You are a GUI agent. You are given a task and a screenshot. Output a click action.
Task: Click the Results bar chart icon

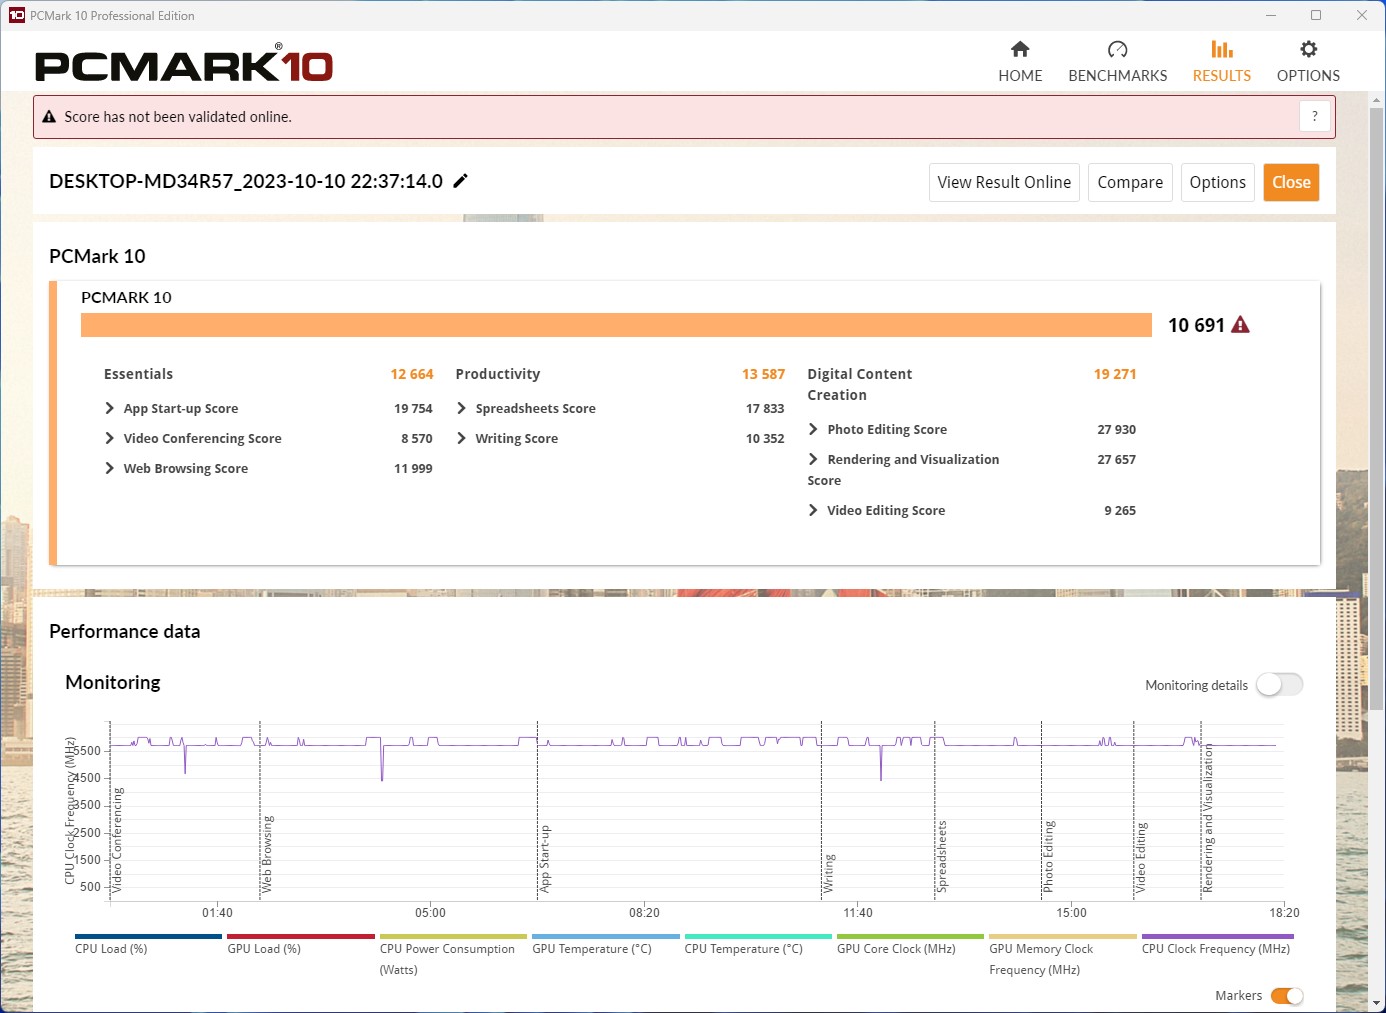[1221, 50]
